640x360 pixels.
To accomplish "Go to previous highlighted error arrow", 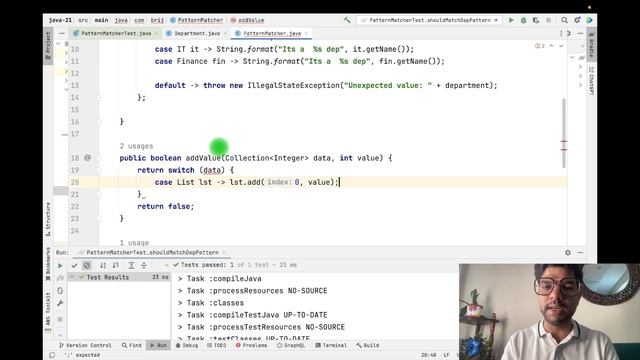I will click(x=551, y=46).
